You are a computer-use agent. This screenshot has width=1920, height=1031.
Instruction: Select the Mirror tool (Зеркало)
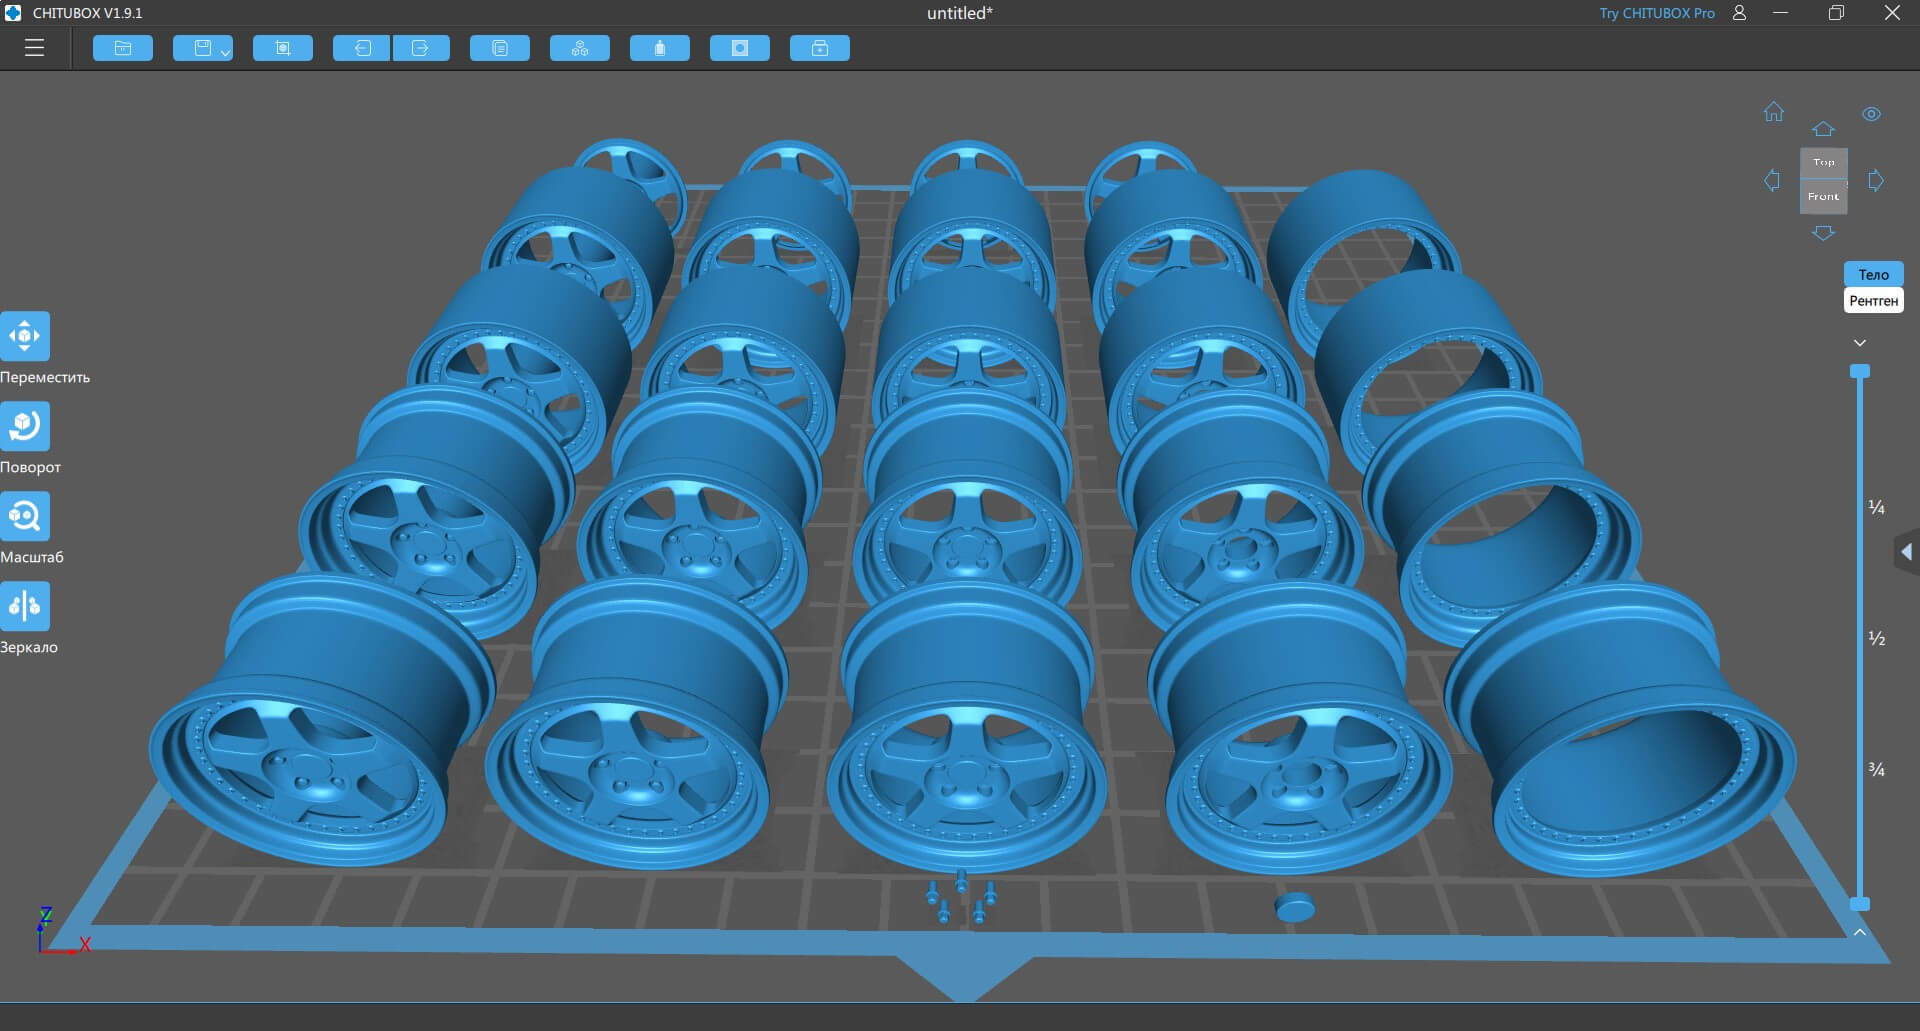coord(25,607)
